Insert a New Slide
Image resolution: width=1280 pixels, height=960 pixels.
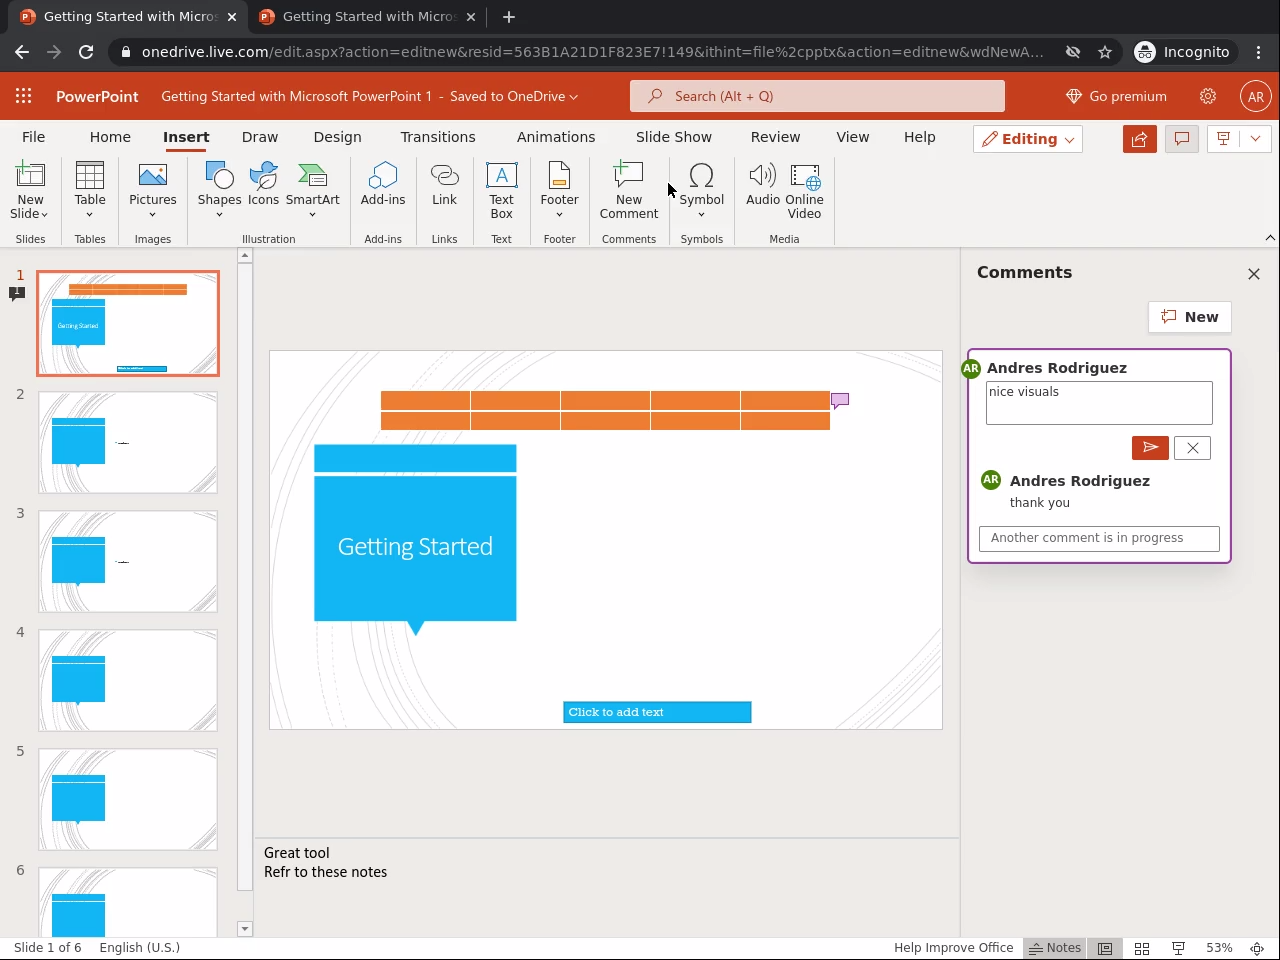(30, 190)
